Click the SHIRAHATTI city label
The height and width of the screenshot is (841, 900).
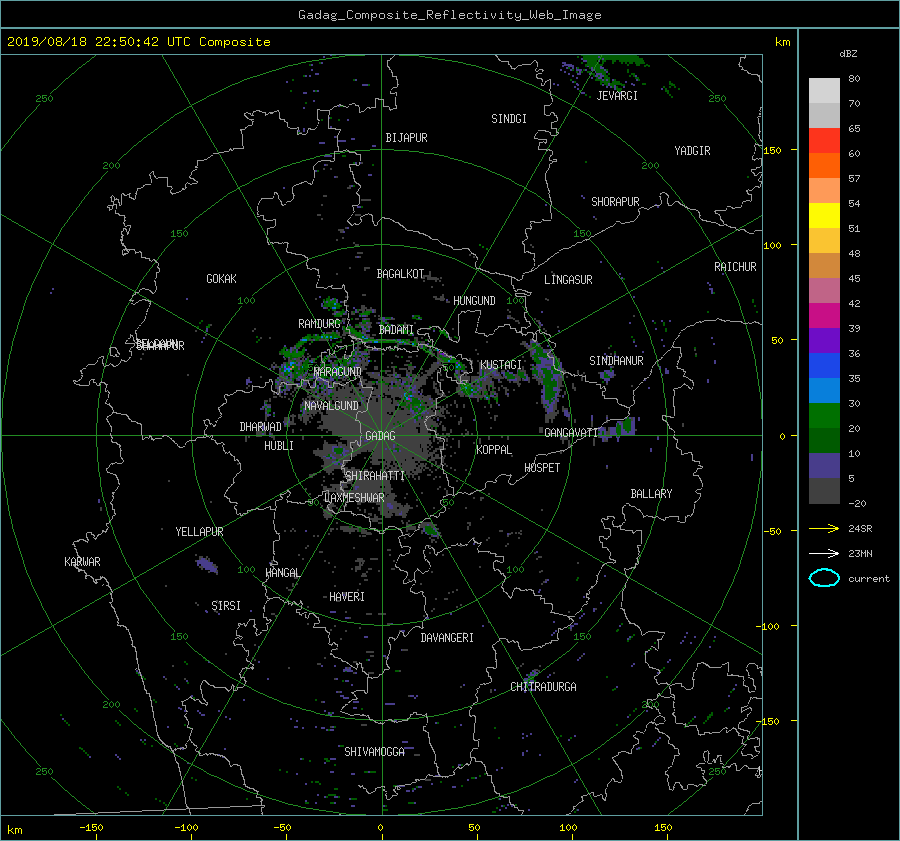[x=375, y=476]
